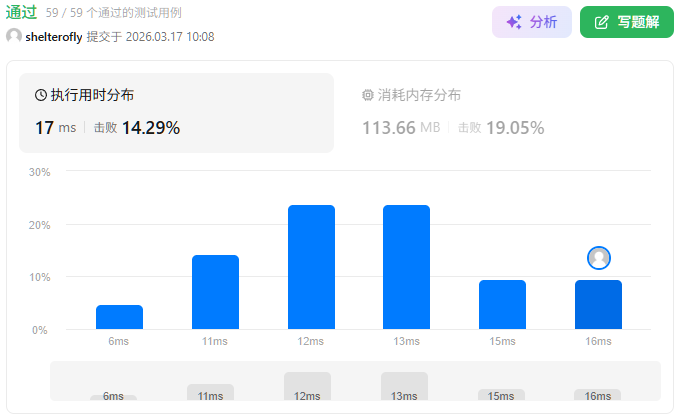Click the 6ms bar in the bottom range overview
The height and width of the screenshot is (416, 678).
pyautogui.click(x=113, y=397)
